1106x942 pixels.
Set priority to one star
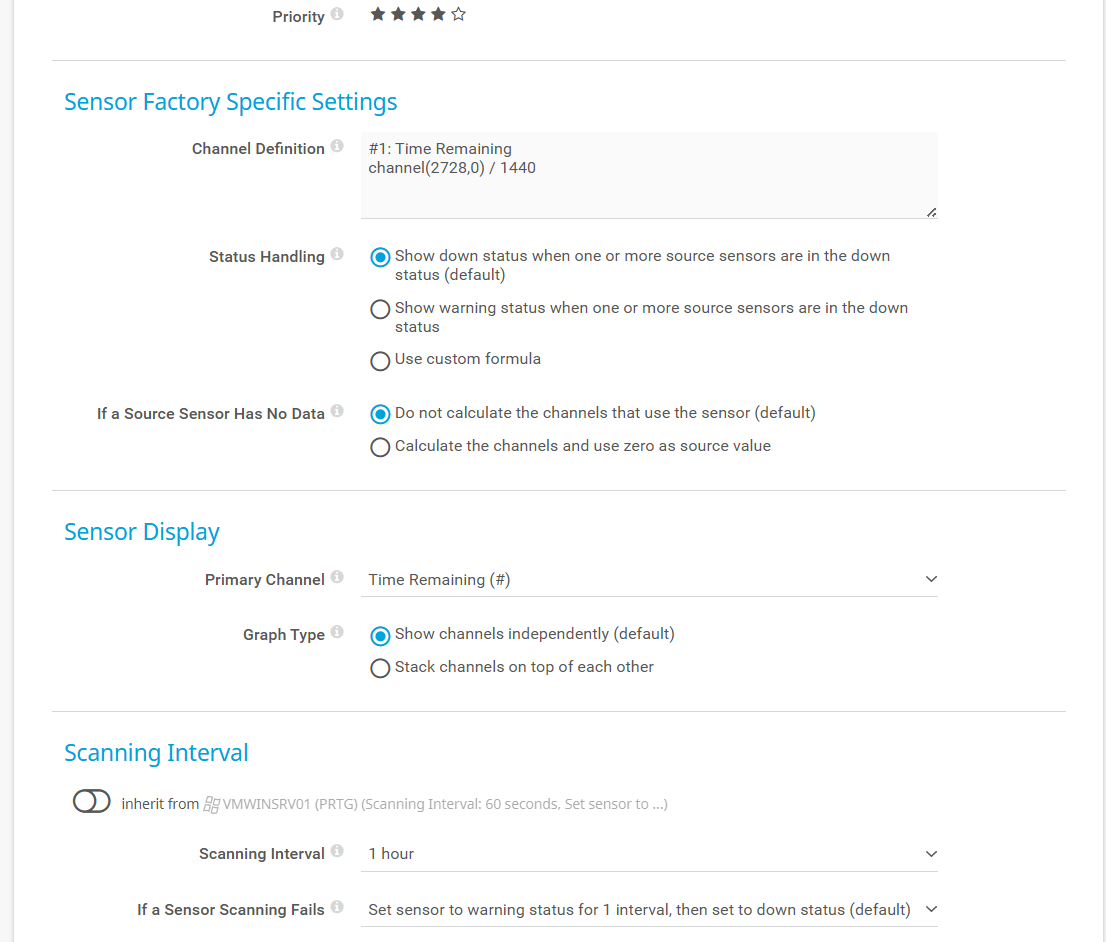tap(378, 15)
